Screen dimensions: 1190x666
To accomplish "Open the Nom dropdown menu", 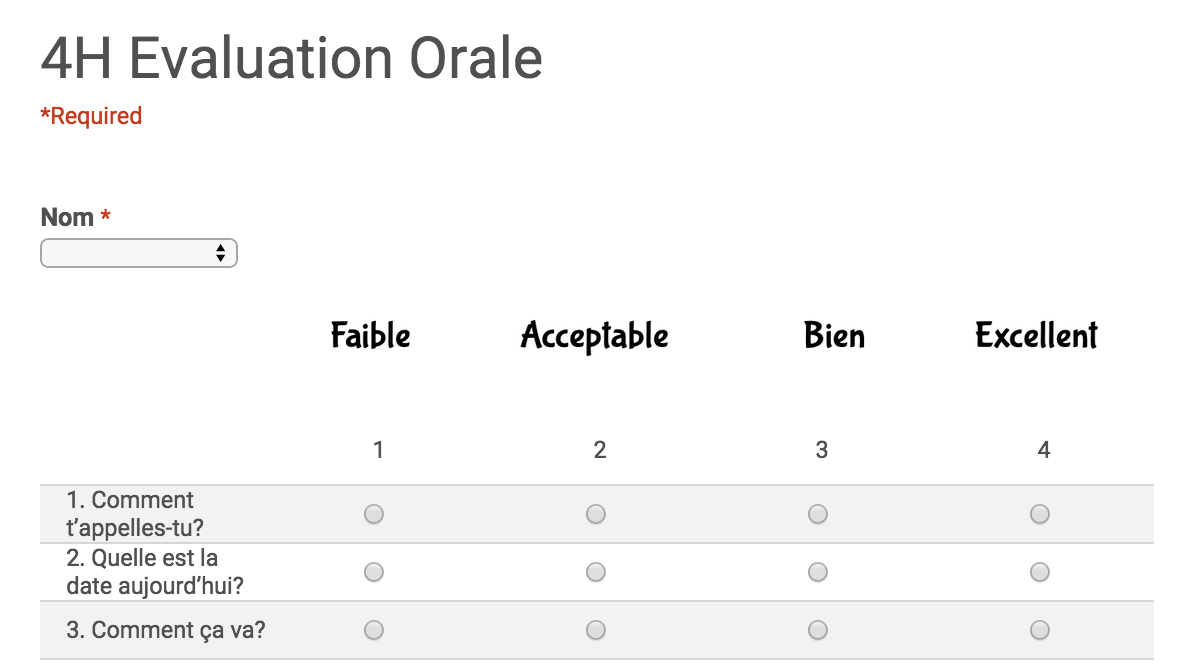I will [138, 254].
